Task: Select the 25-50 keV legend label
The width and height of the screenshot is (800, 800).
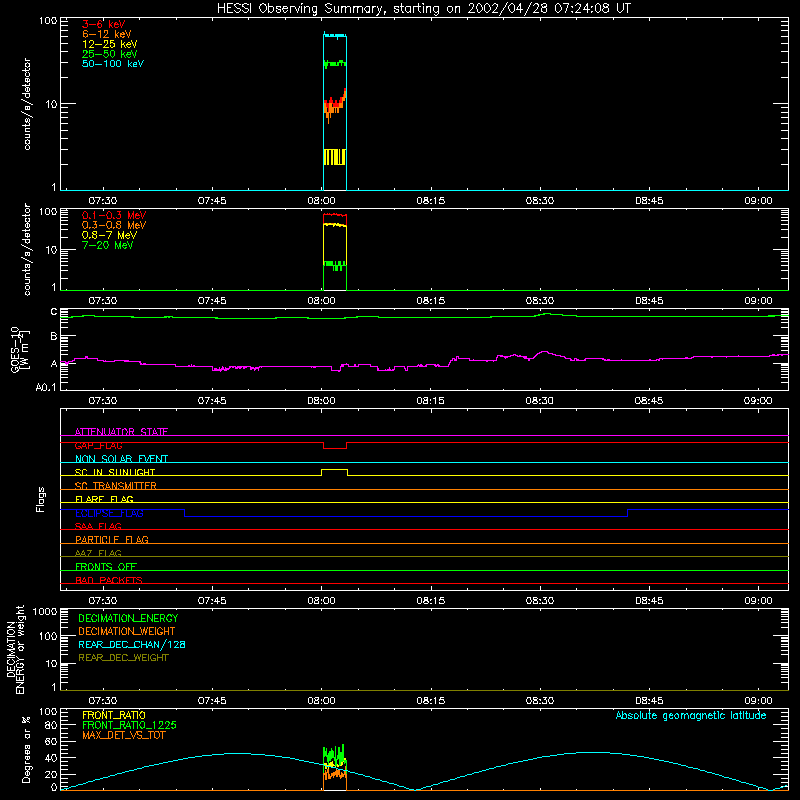Action: click(x=109, y=54)
